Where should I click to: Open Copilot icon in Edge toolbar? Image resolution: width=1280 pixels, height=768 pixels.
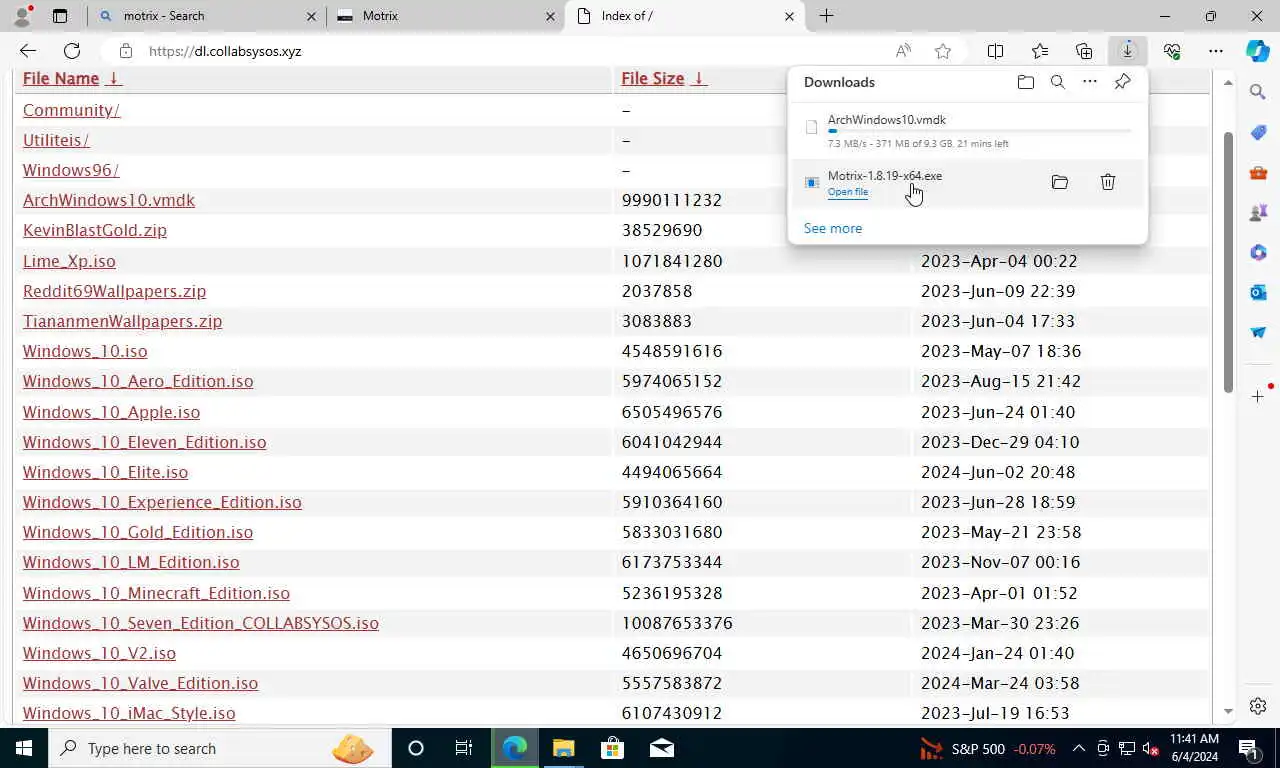pos(1258,51)
